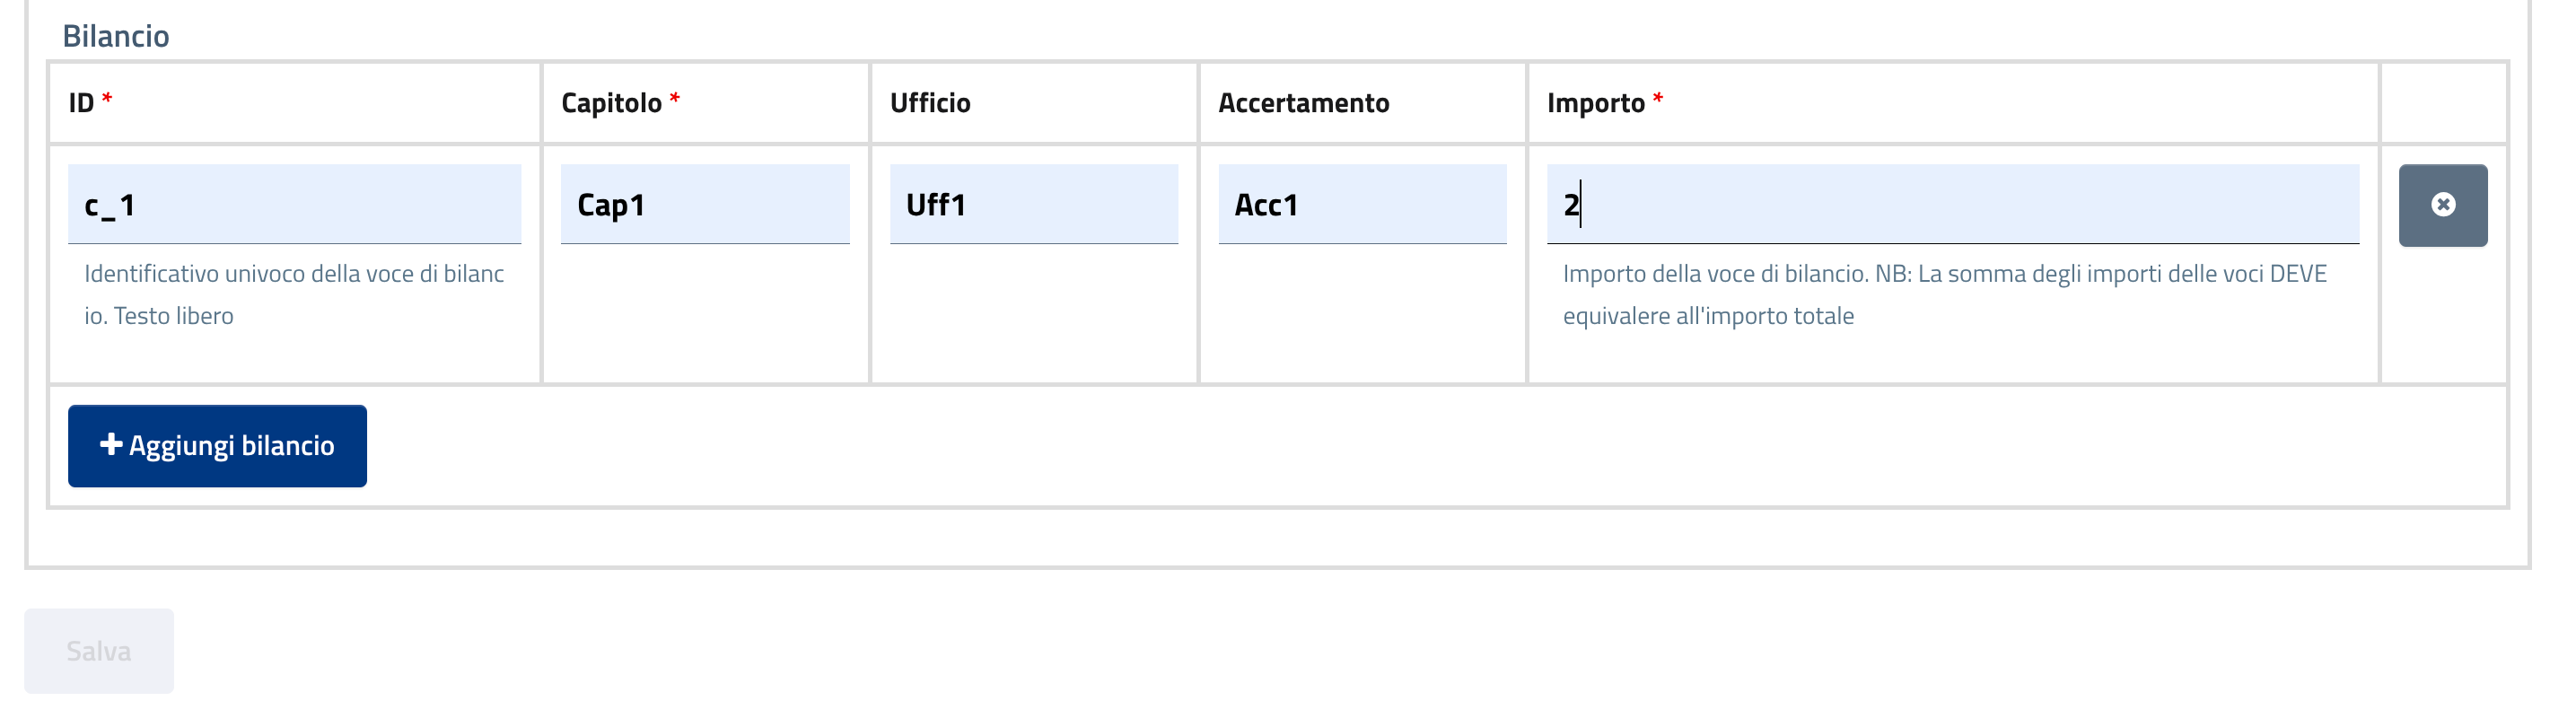
Task: Click the ID column header
Action: (81, 103)
